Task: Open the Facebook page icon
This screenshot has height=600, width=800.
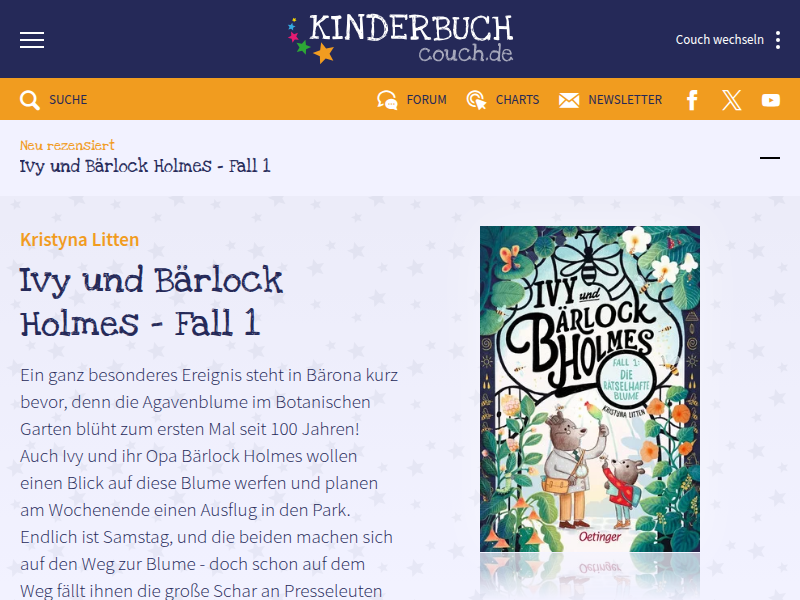Action: pos(692,100)
